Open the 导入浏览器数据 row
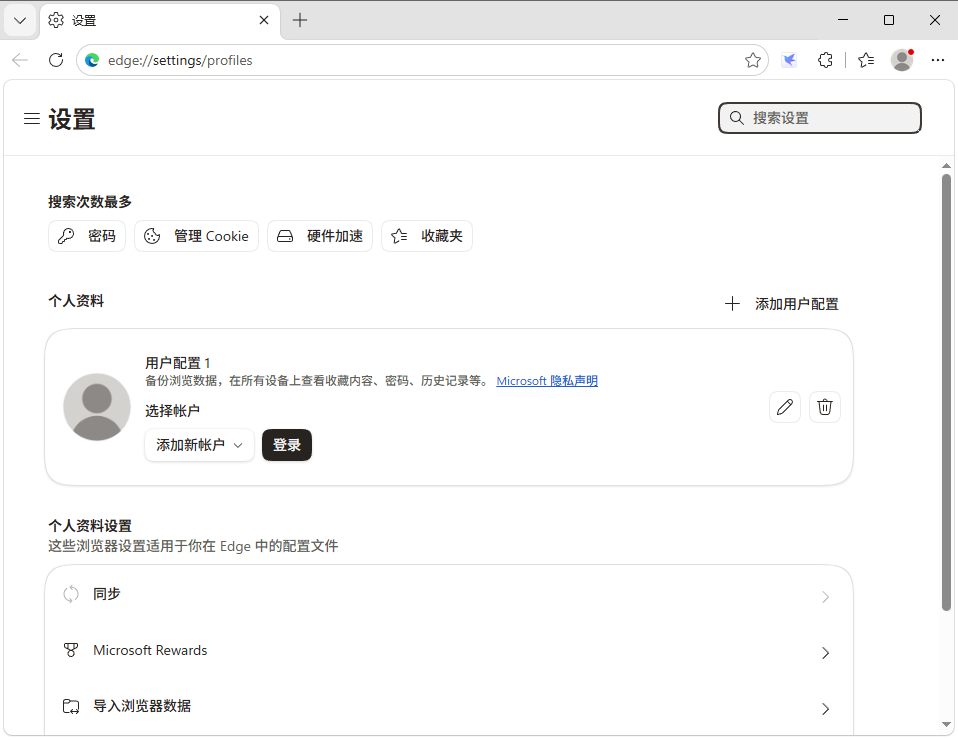 coord(449,707)
